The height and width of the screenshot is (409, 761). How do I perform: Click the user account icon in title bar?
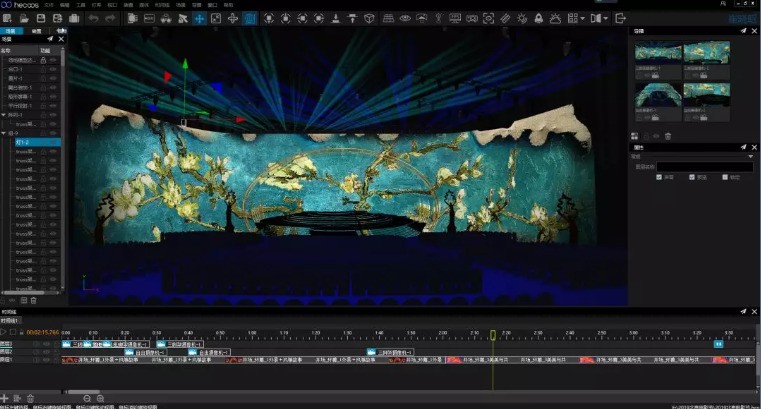(x=723, y=3)
